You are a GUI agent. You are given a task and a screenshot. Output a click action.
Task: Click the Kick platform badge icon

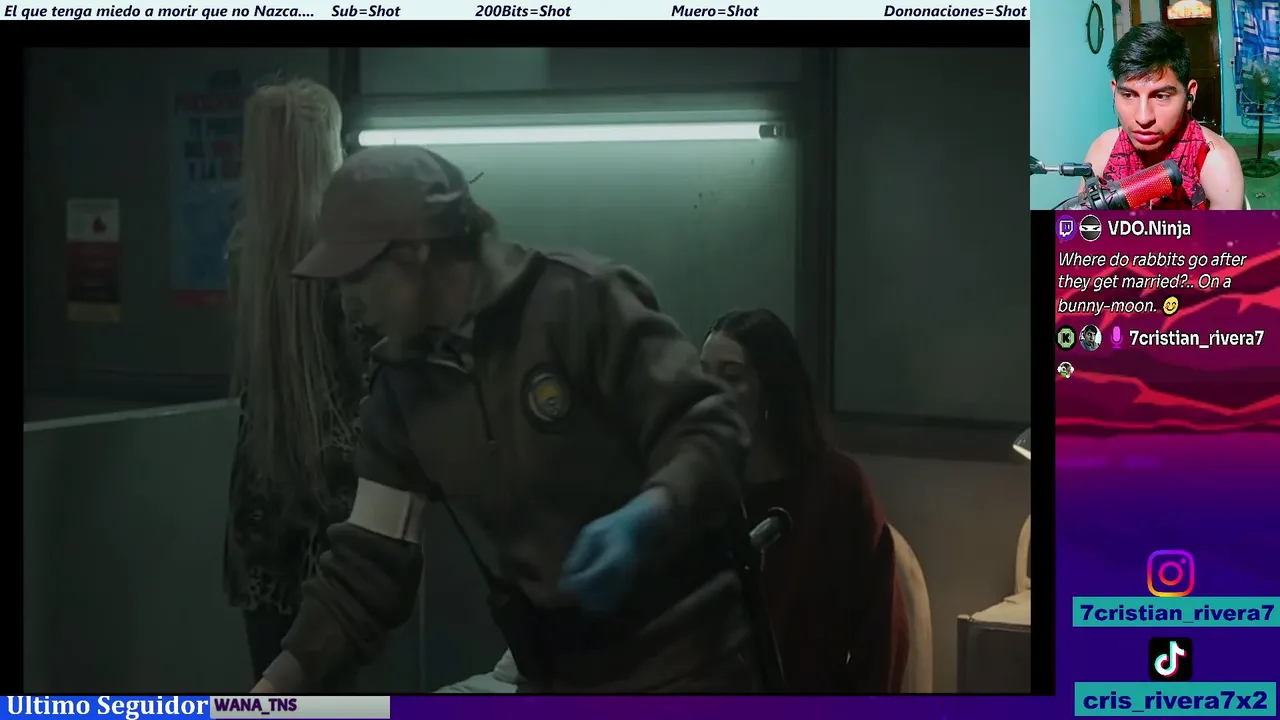[x=1066, y=338]
